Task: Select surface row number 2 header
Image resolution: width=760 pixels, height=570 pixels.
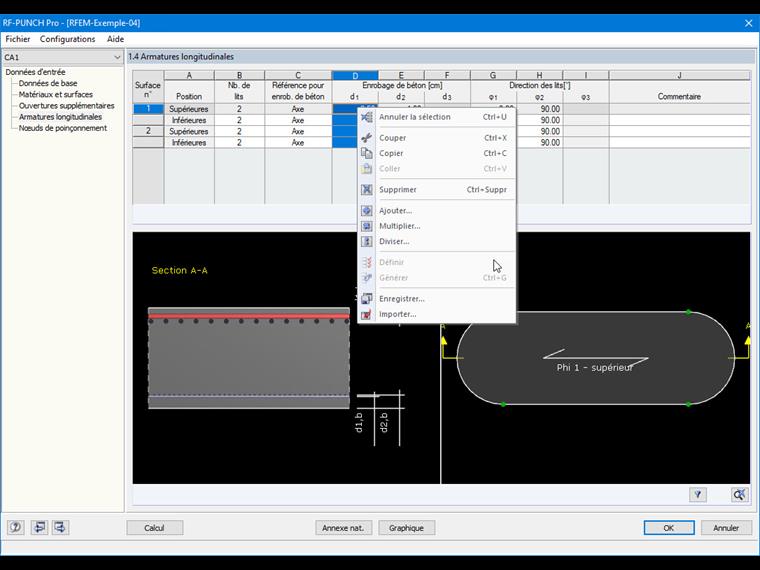Action: (x=148, y=131)
